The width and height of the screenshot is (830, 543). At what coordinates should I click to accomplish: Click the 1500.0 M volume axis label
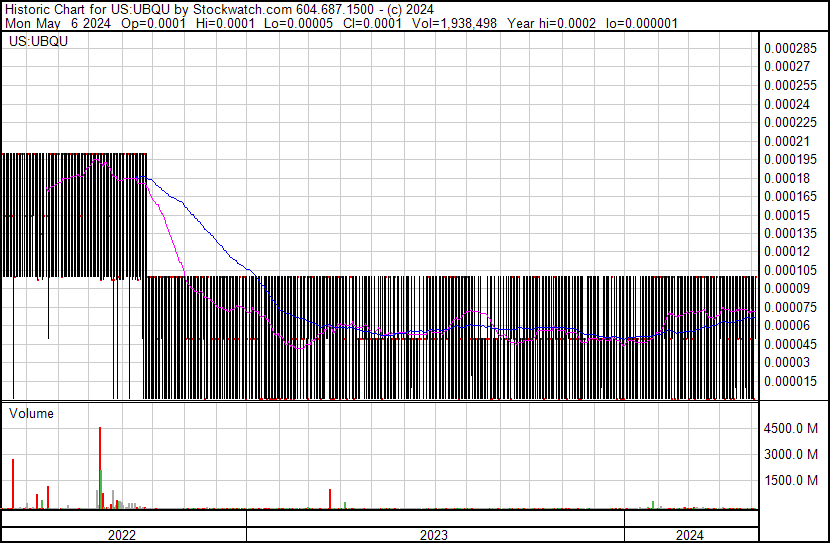click(x=791, y=480)
